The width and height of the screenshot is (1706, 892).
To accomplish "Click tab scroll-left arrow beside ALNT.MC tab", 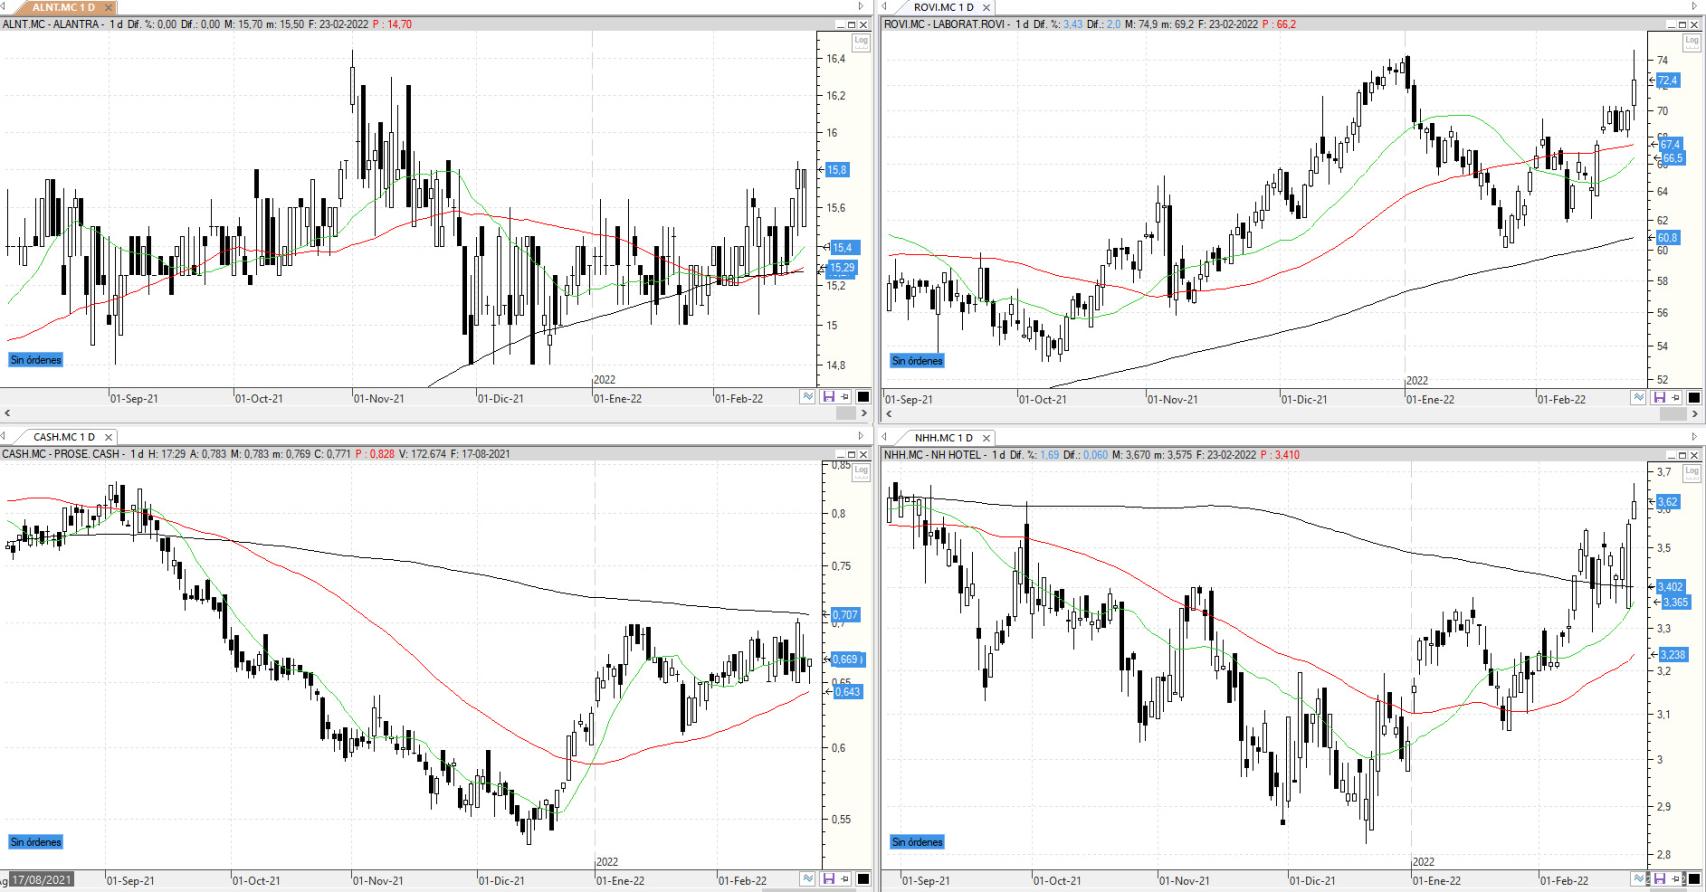I will [x=5, y=6].
